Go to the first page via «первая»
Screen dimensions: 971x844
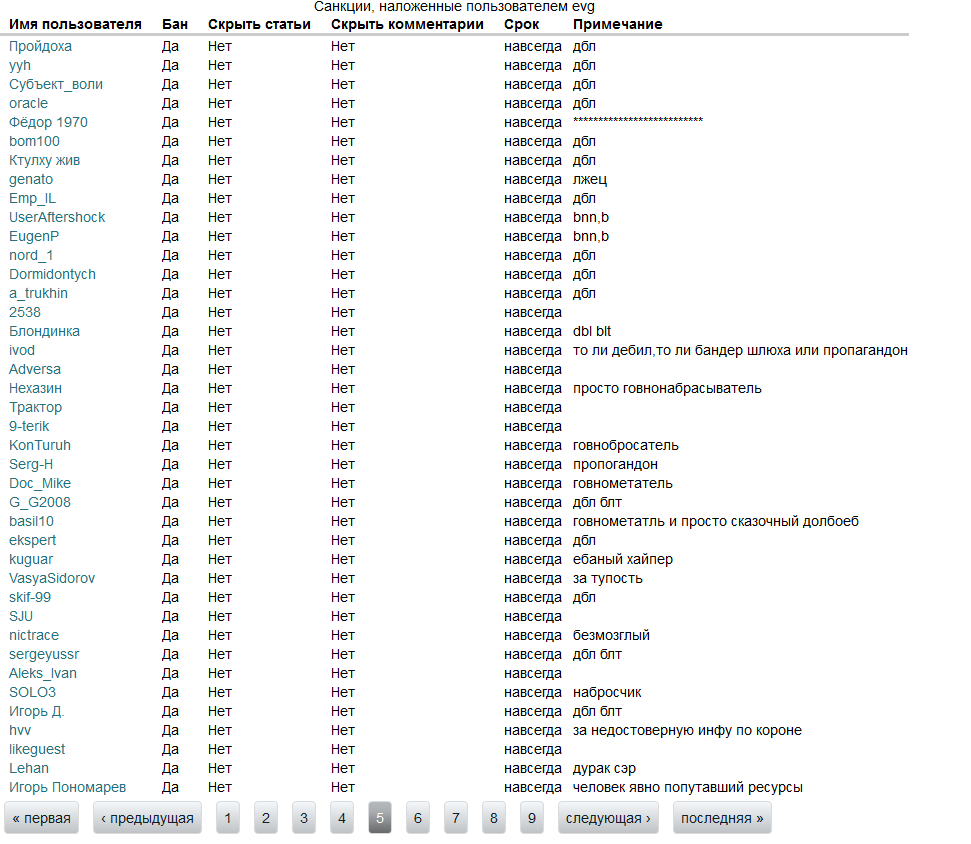click(x=42, y=818)
